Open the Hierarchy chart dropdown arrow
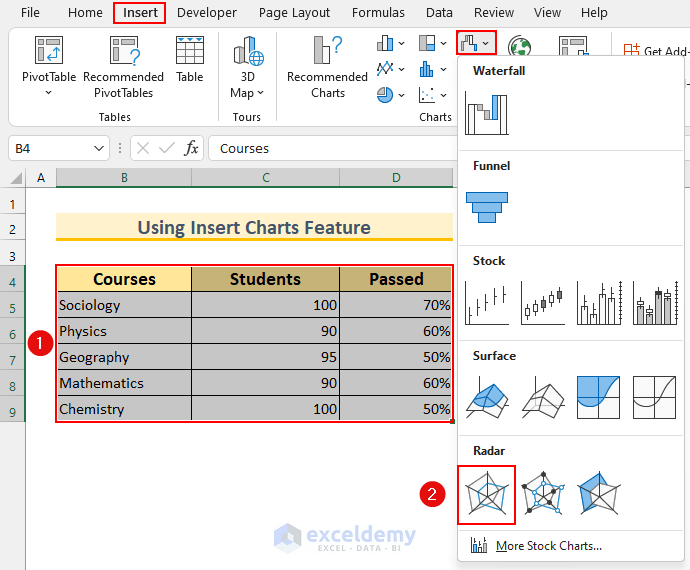The image size is (690, 570). [444, 44]
